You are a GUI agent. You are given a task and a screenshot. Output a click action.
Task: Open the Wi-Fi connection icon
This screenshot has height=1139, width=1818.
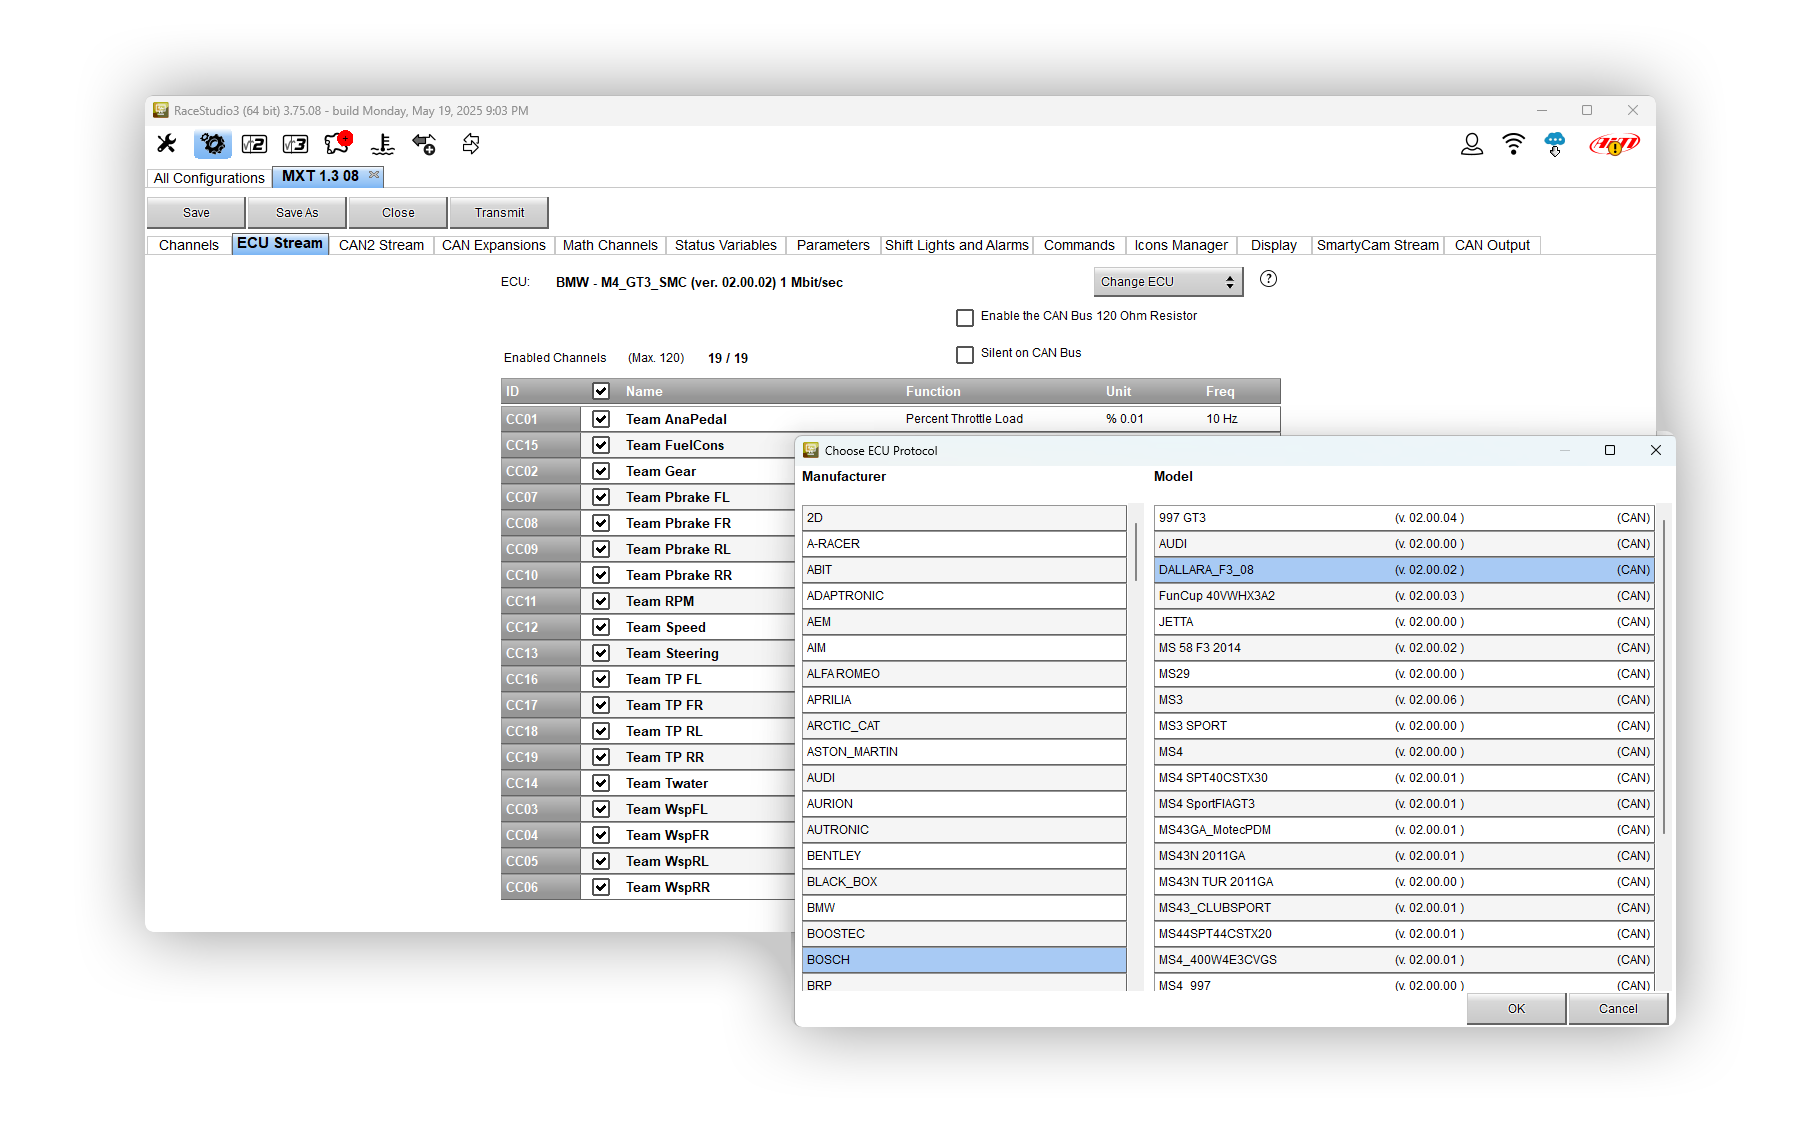(x=1514, y=145)
